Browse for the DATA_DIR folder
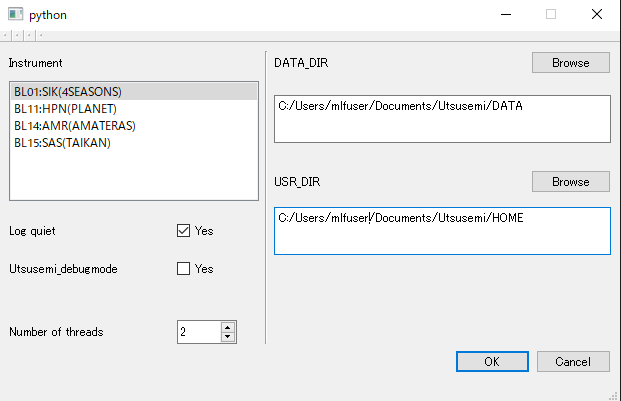The image size is (621, 401). click(x=570, y=62)
